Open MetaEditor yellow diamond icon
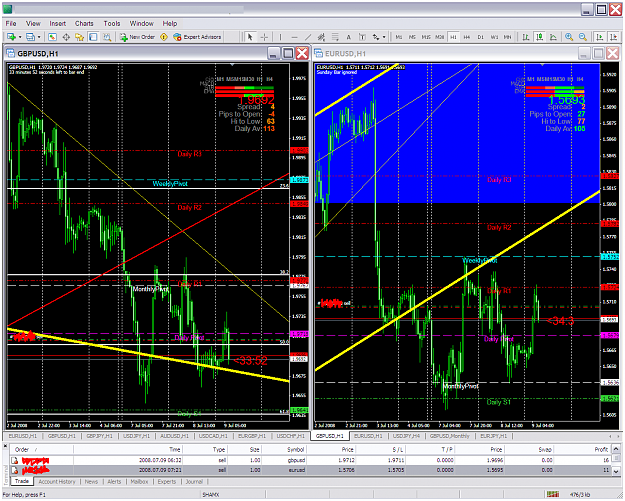Screen dimensions: 625x501 pyautogui.click(x=164, y=37)
